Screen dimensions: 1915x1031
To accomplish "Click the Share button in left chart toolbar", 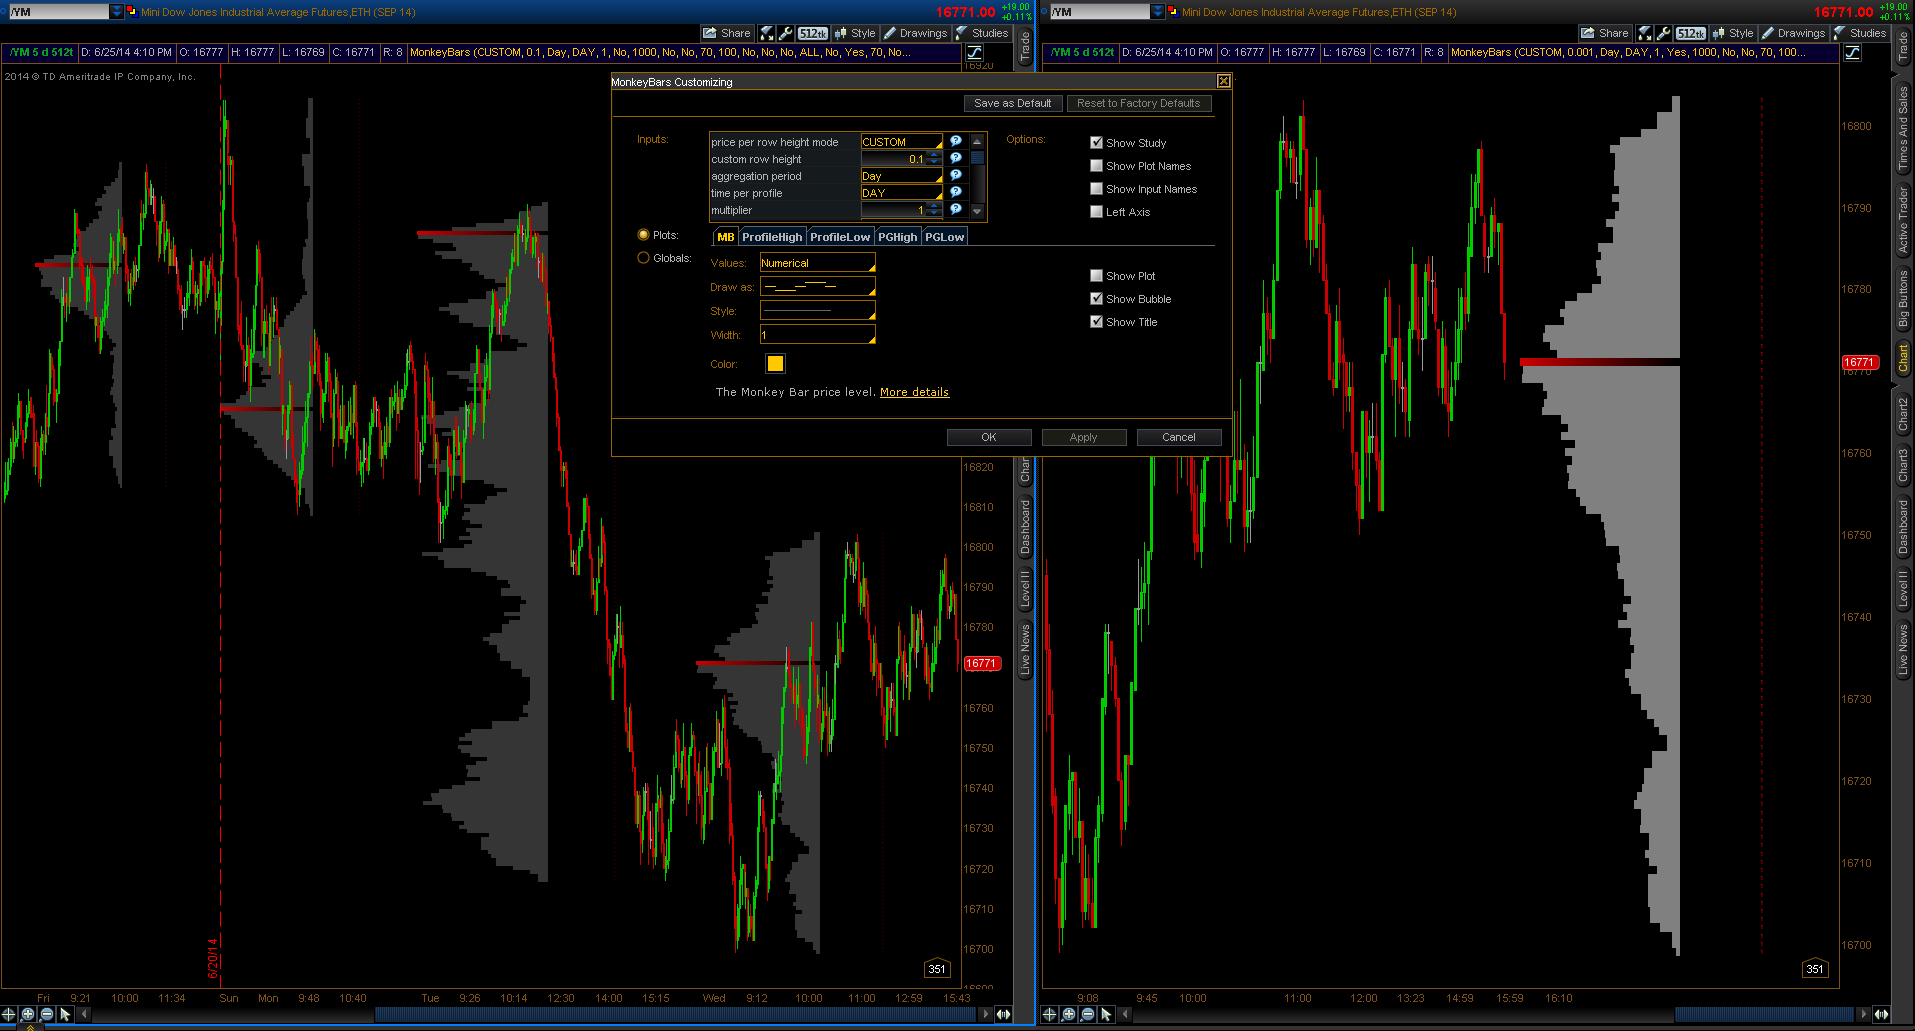I will coord(727,33).
